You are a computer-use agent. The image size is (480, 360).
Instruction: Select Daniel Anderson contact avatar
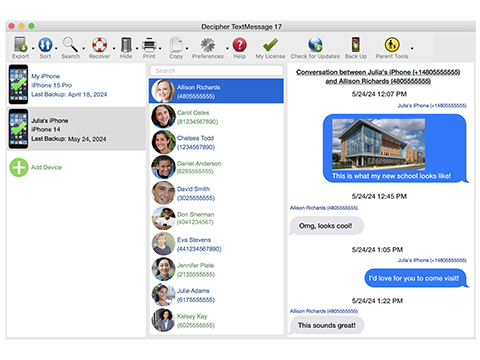point(163,167)
